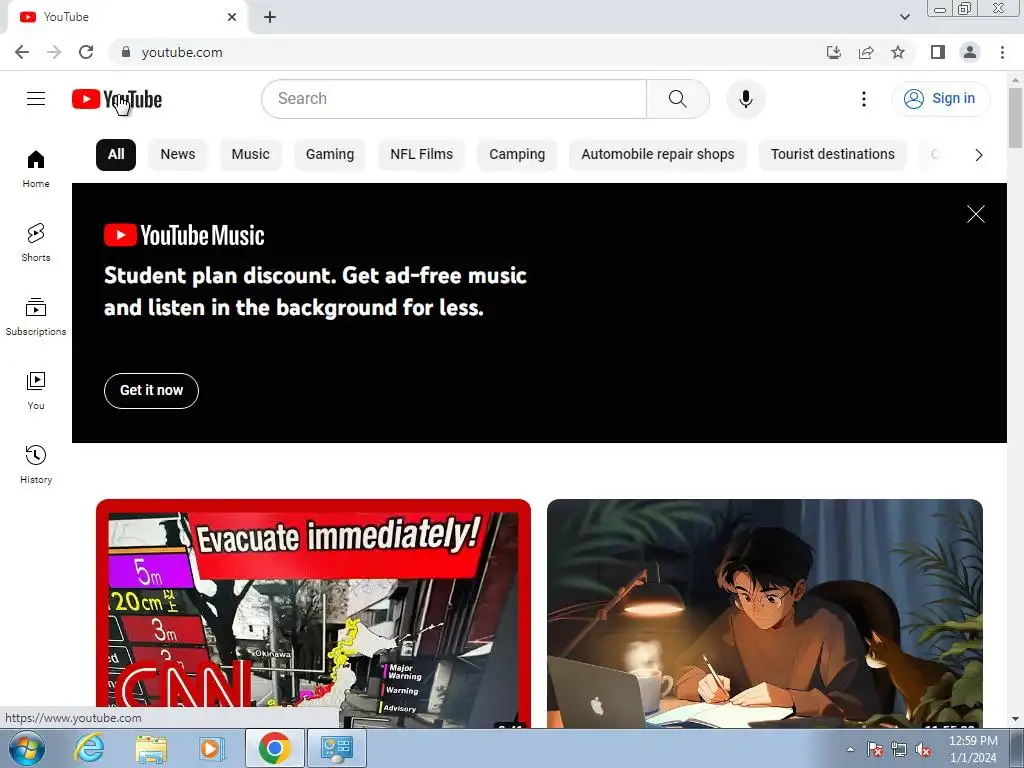Open Subscriptions from sidebar
This screenshot has width=1024, height=768.
[36, 316]
